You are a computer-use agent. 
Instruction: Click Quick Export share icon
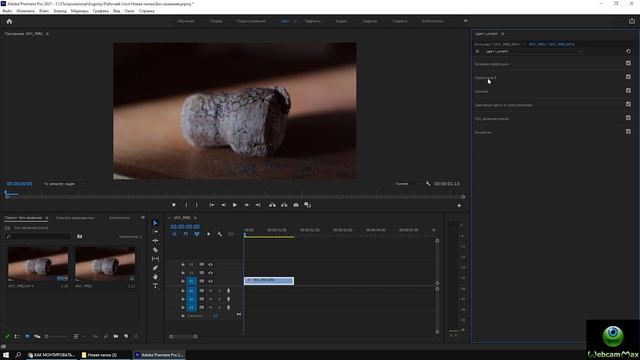[x=632, y=21]
